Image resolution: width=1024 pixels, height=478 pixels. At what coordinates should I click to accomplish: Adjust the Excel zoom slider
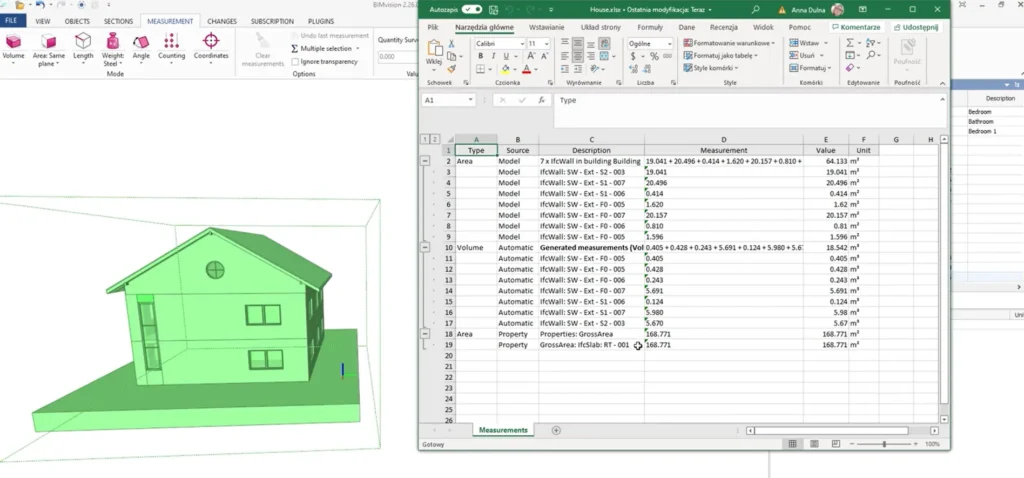click(884, 444)
